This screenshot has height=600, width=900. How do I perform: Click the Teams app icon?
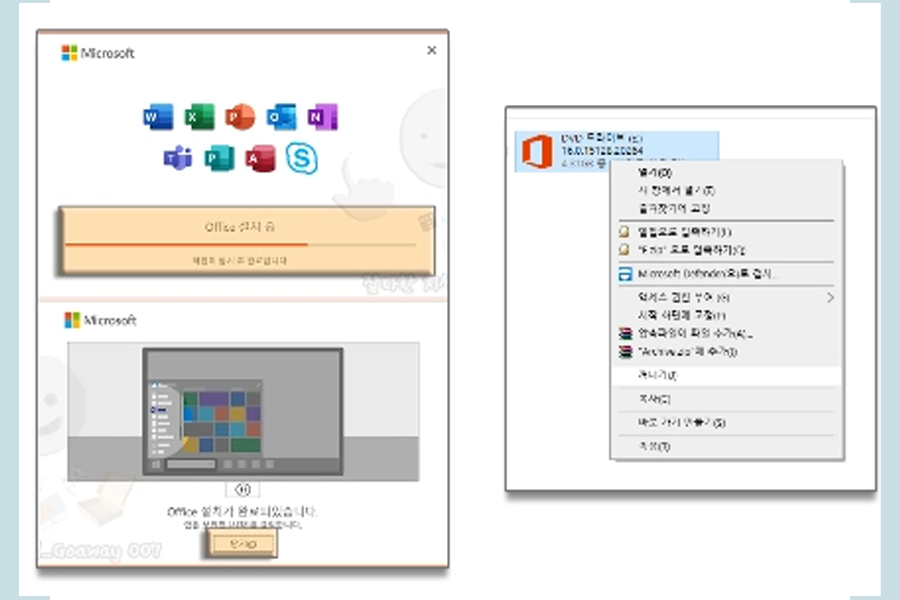(178, 158)
